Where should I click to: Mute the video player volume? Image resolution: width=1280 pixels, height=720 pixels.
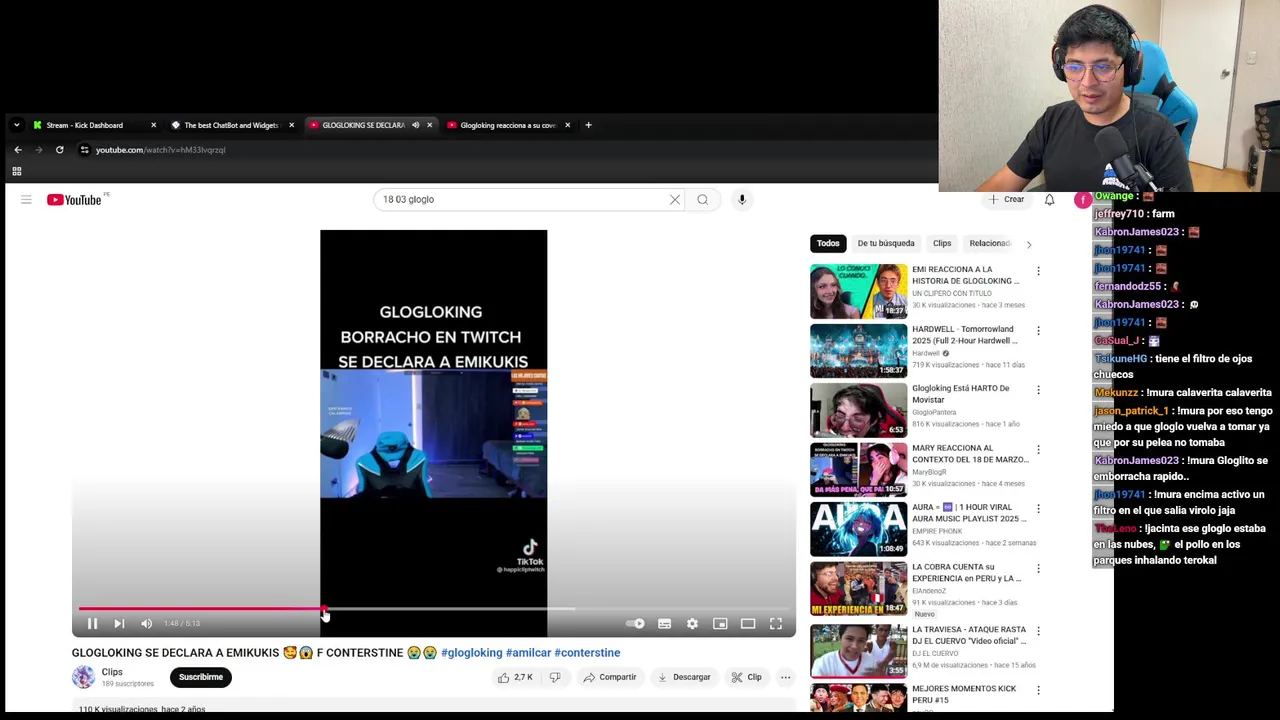(147, 624)
